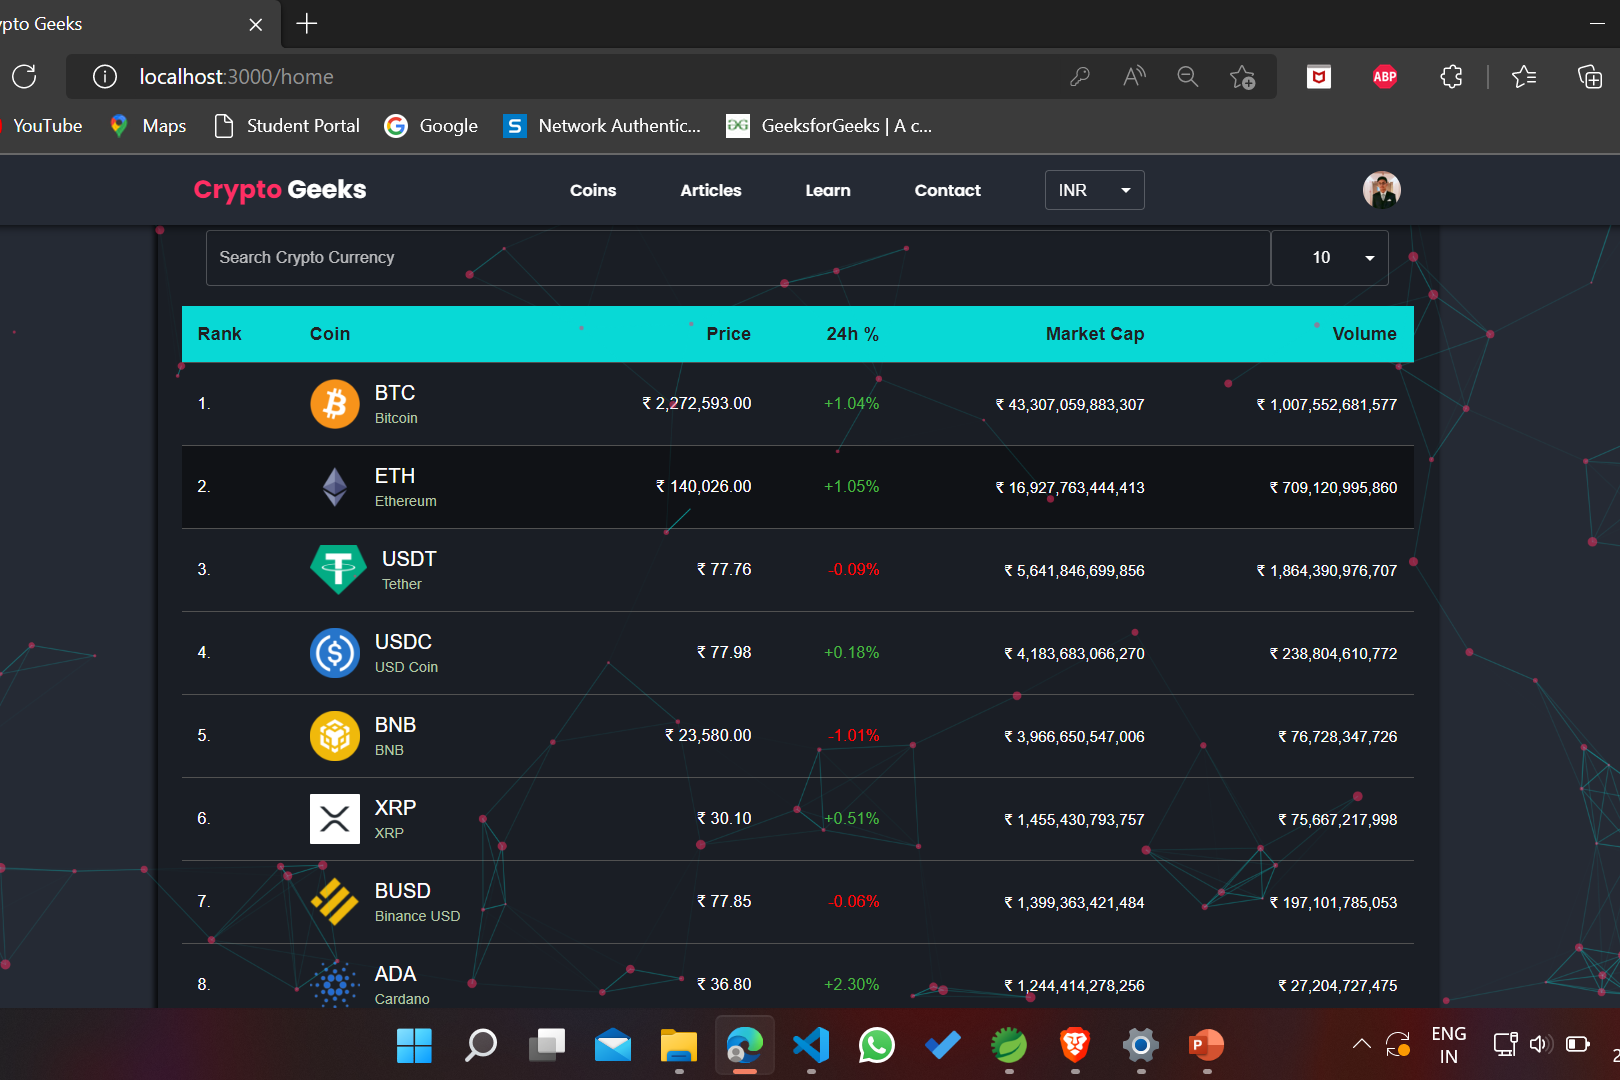
Task: Select Ethereum market cap ₹ 16,927,763,444,413
Action: coord(1070,488)
